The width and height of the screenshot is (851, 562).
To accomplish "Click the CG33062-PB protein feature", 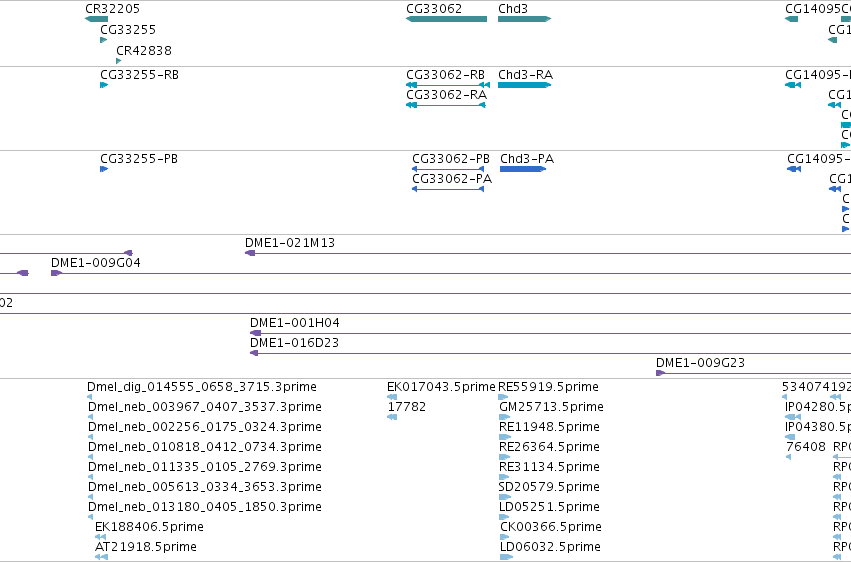I will pyautogui.click(x=448, y=169).
